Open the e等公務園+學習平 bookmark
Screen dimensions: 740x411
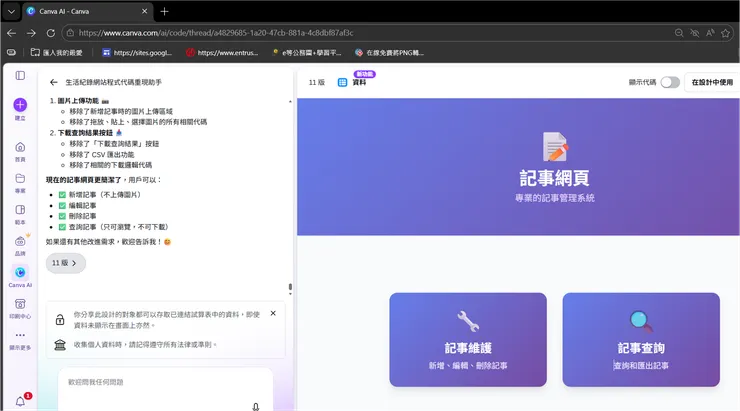pyautogui.click(x=307, y=52)
